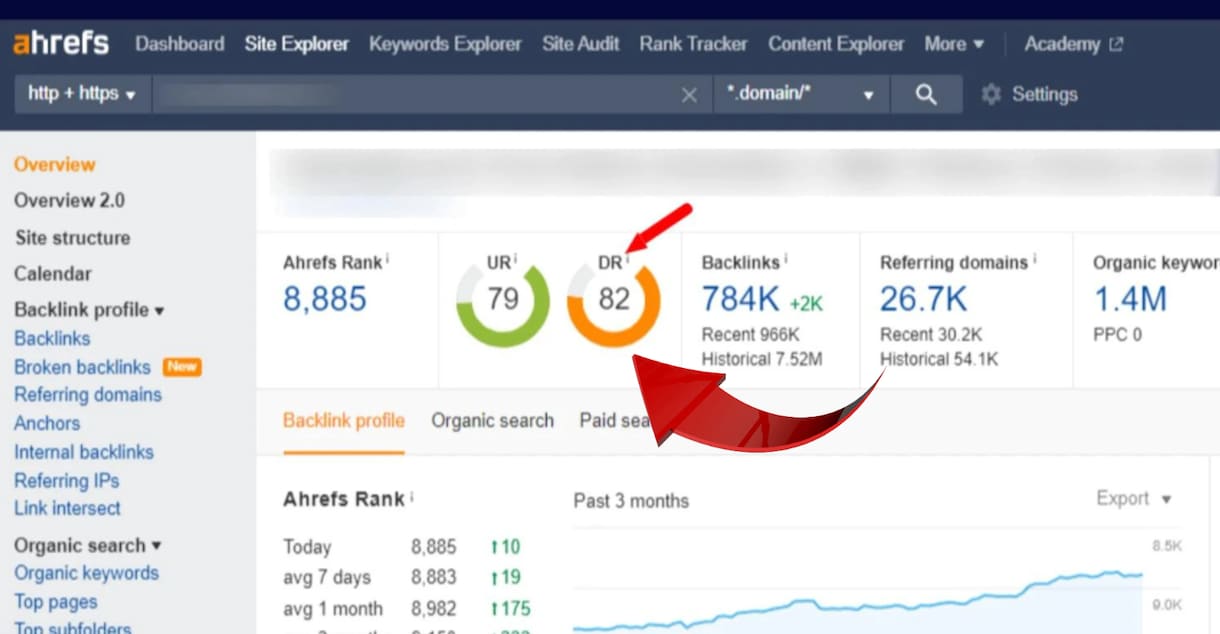Open Site structure in the sidebar
1220x634 pixels.
tap(72, 238)
